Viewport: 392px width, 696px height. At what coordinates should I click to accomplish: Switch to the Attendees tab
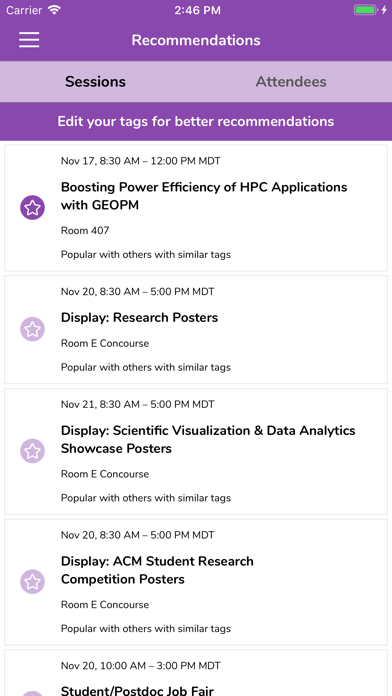[291, 82]
